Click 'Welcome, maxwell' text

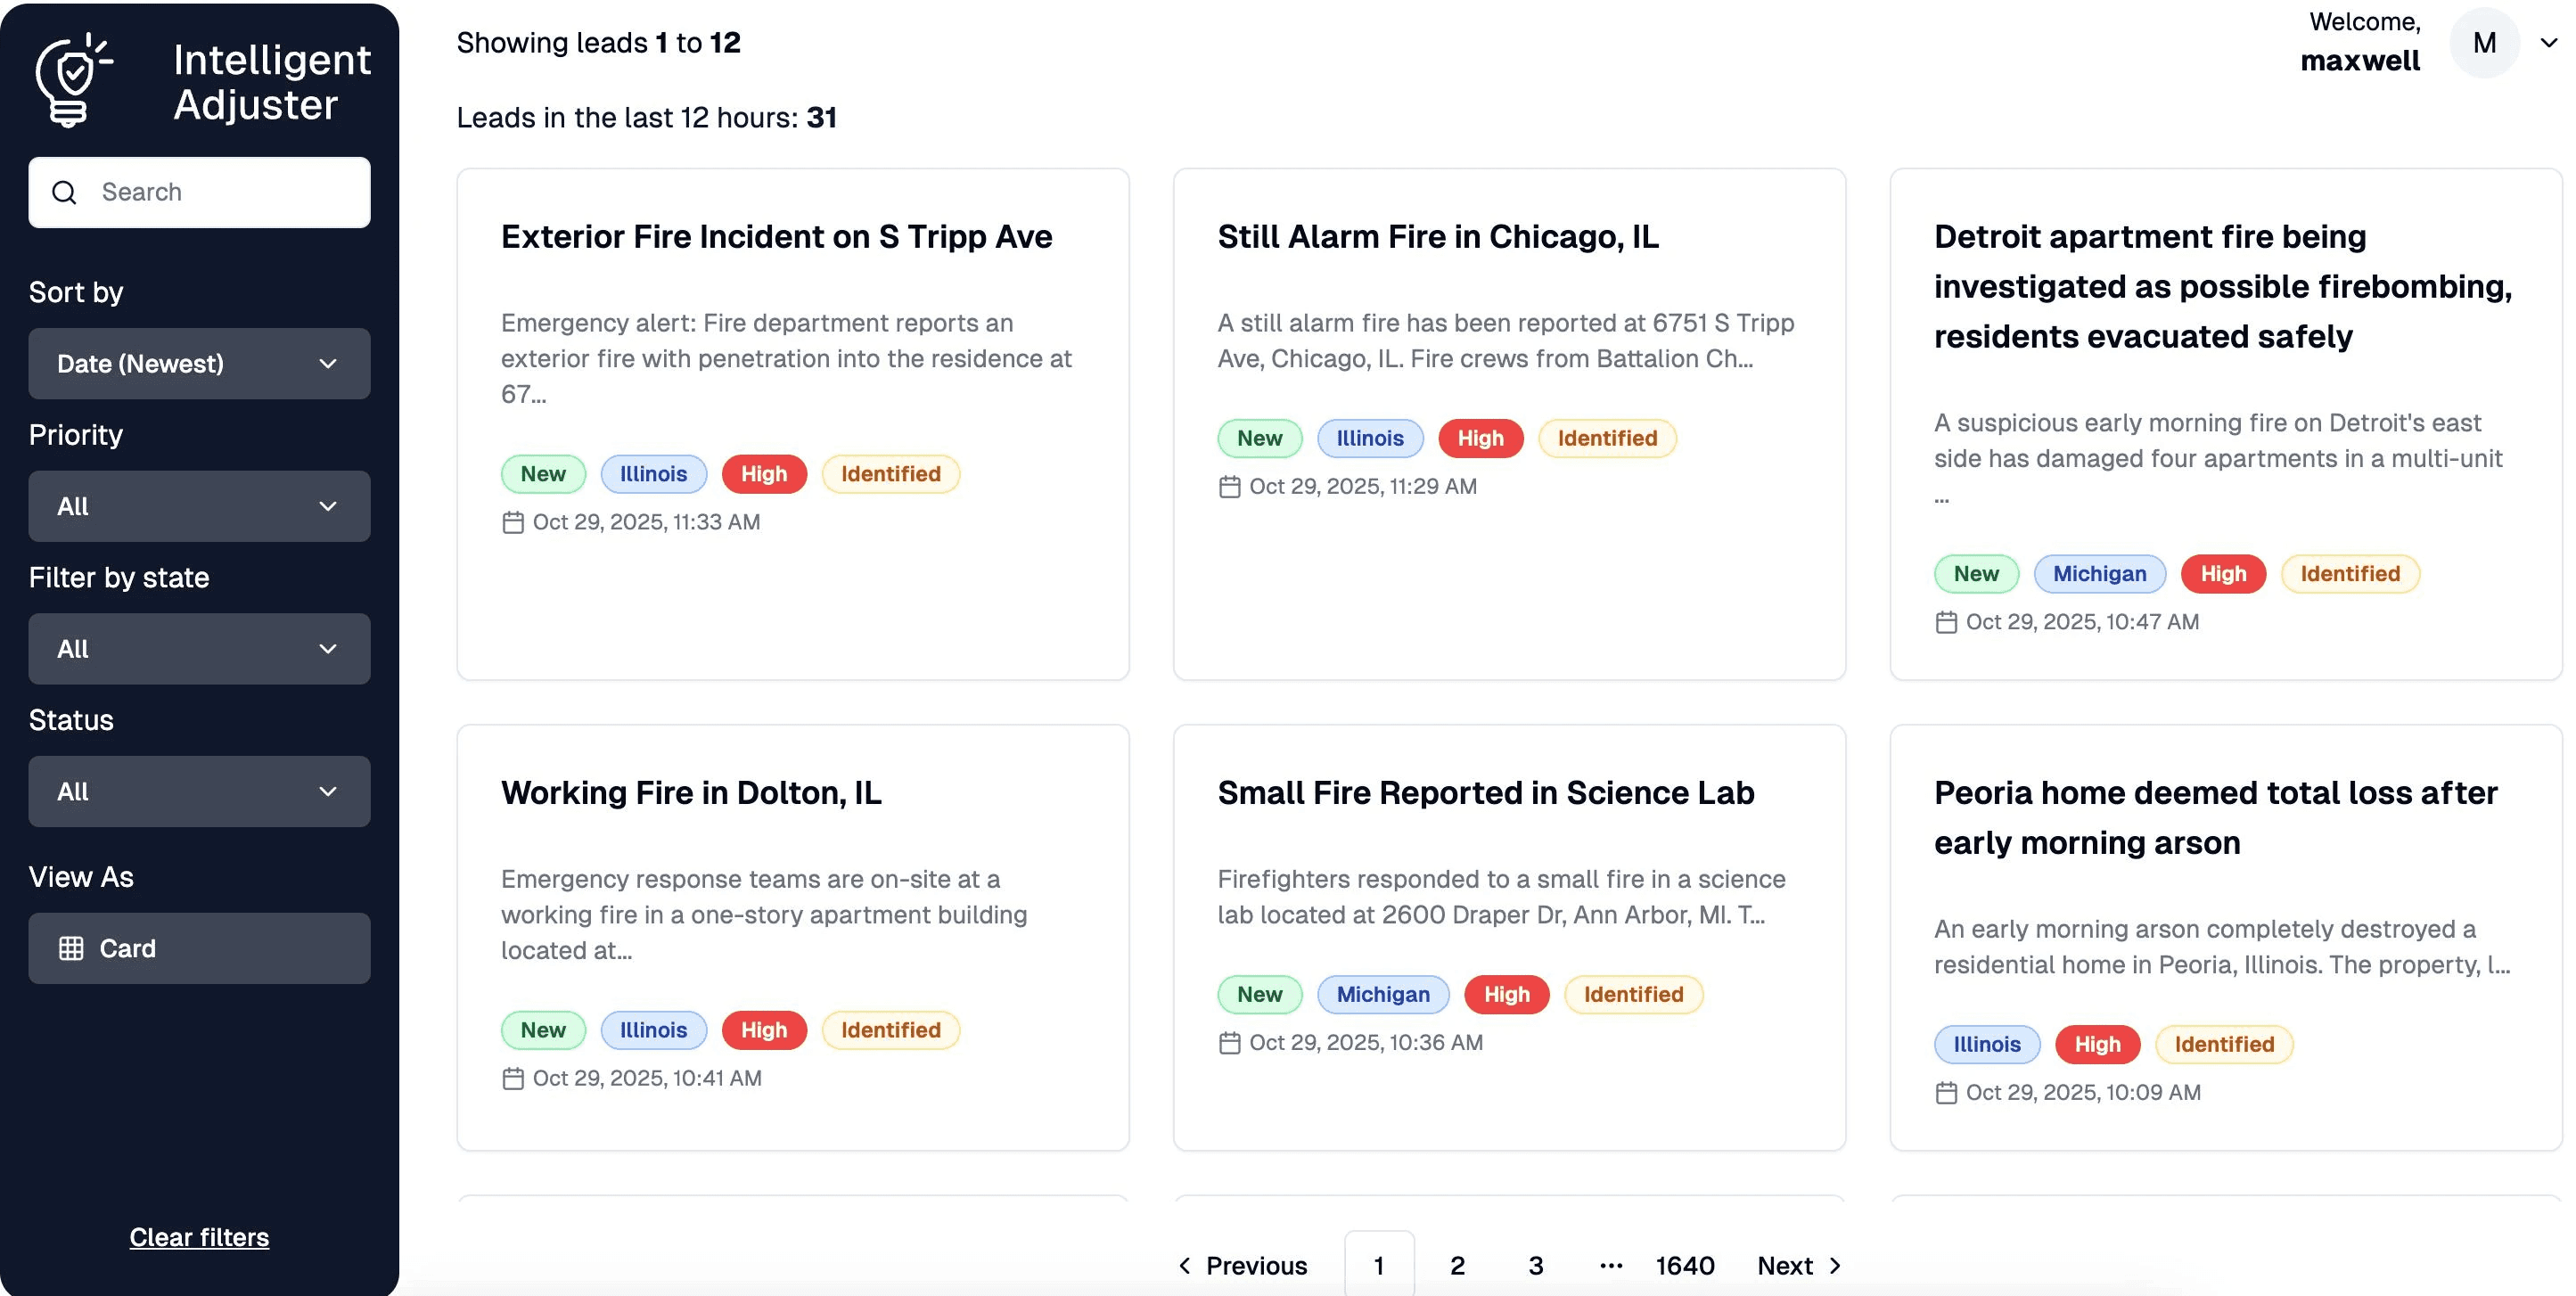2361,42
